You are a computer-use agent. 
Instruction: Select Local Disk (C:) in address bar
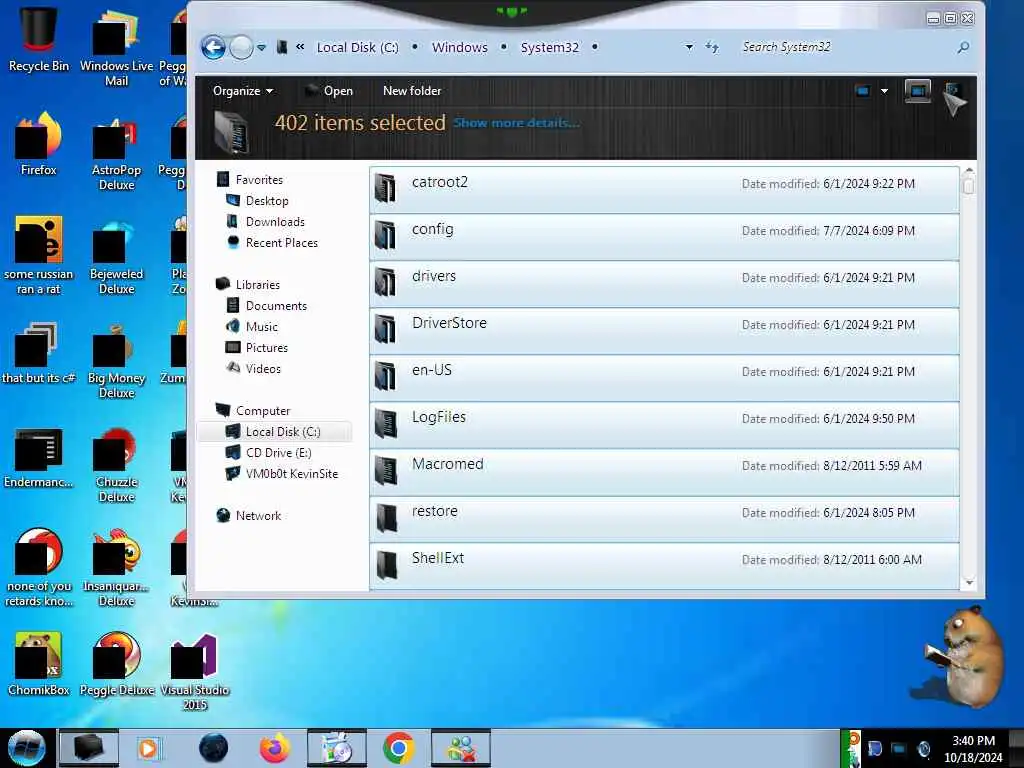(x=357, y=48)
